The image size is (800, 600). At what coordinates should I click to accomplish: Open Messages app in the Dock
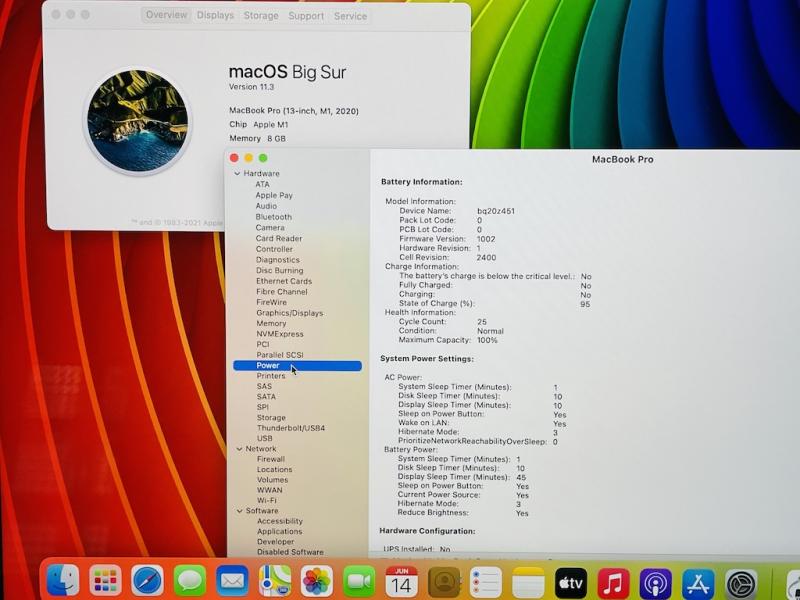click(x=190, y=581)
